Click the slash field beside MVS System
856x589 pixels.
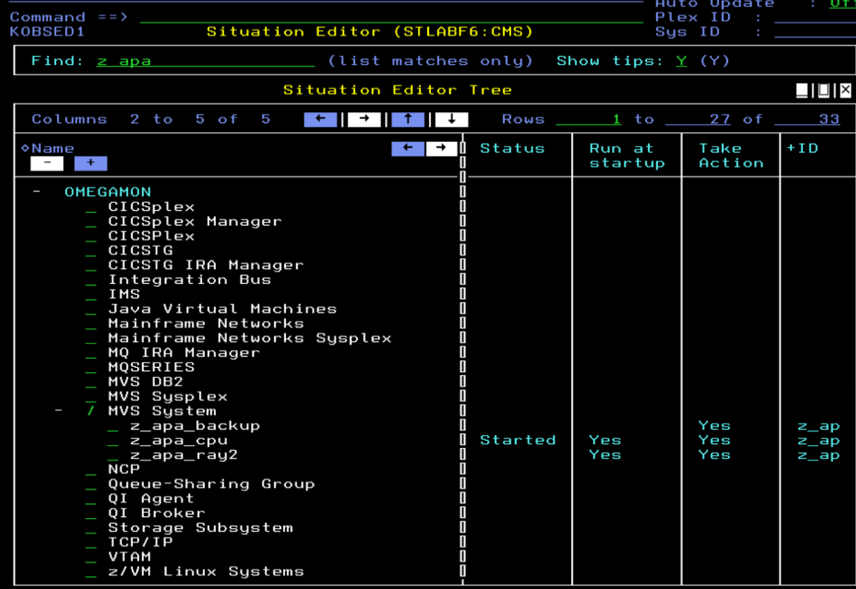(x=91, y=411)
